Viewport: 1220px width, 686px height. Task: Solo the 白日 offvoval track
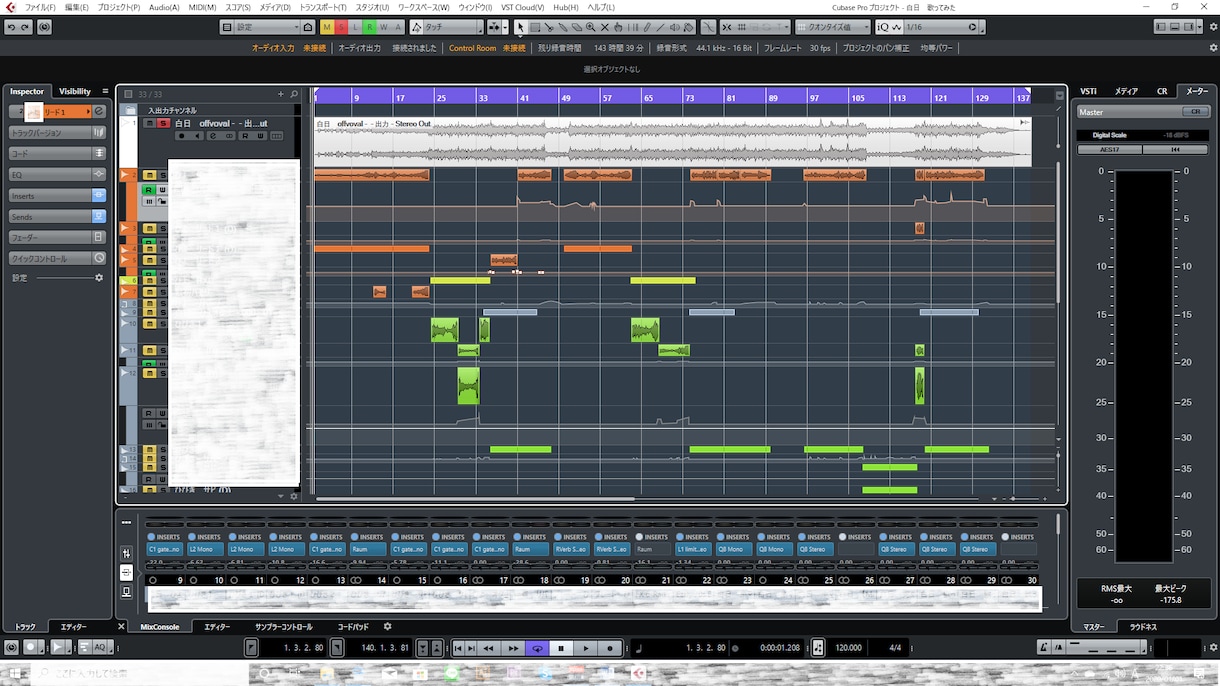pyautogui.click(x=163, y=123)
